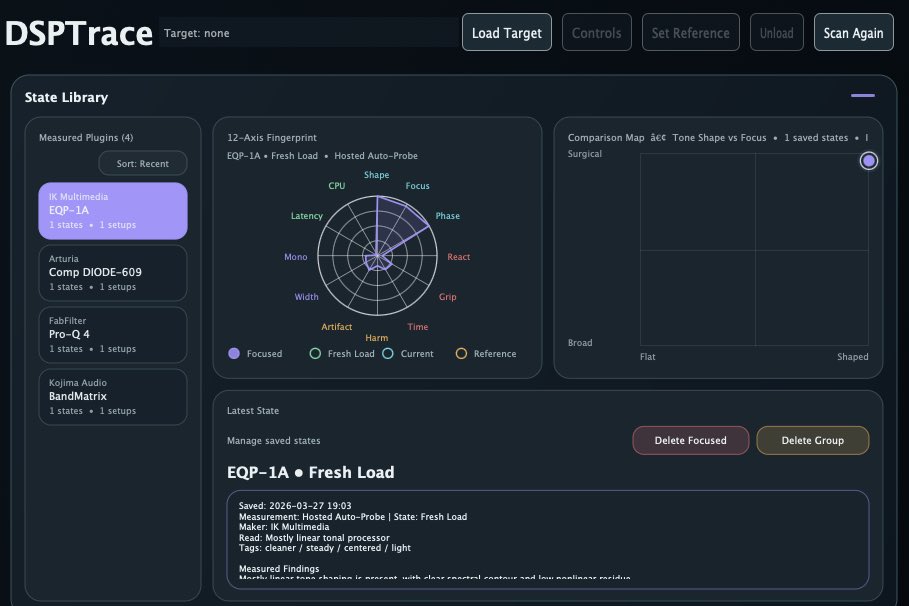
Task: Toggle the Fresh Load legend marker
Action: [315, 354]
